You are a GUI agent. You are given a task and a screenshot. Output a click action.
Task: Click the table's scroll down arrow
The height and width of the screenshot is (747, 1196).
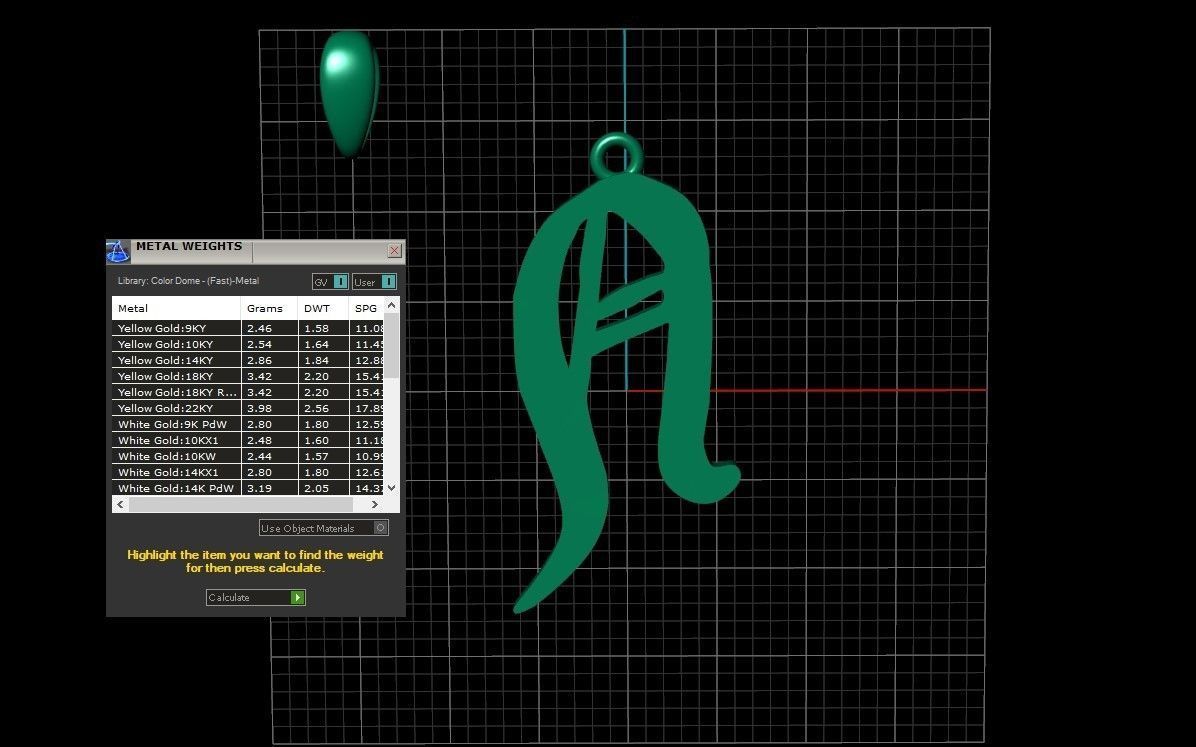point(391,488)
